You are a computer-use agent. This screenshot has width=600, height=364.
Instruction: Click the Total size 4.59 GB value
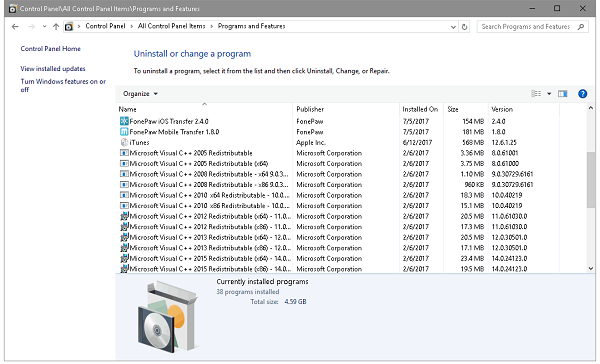pyautogui.click(x=295, y=302)
